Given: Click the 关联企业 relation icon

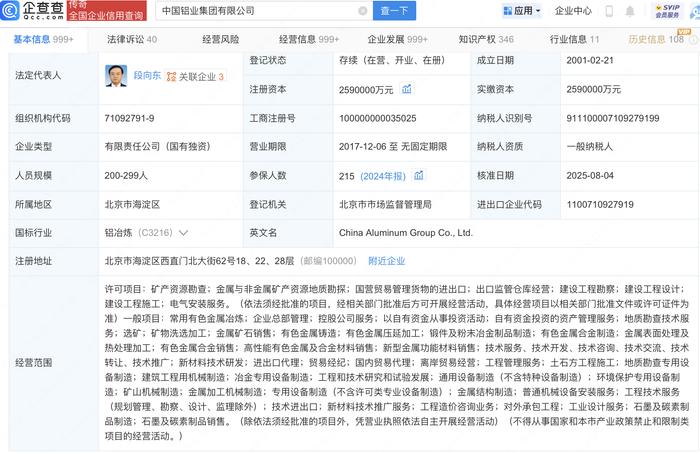Looking at the screenshot, I should (x=171, y=77).
